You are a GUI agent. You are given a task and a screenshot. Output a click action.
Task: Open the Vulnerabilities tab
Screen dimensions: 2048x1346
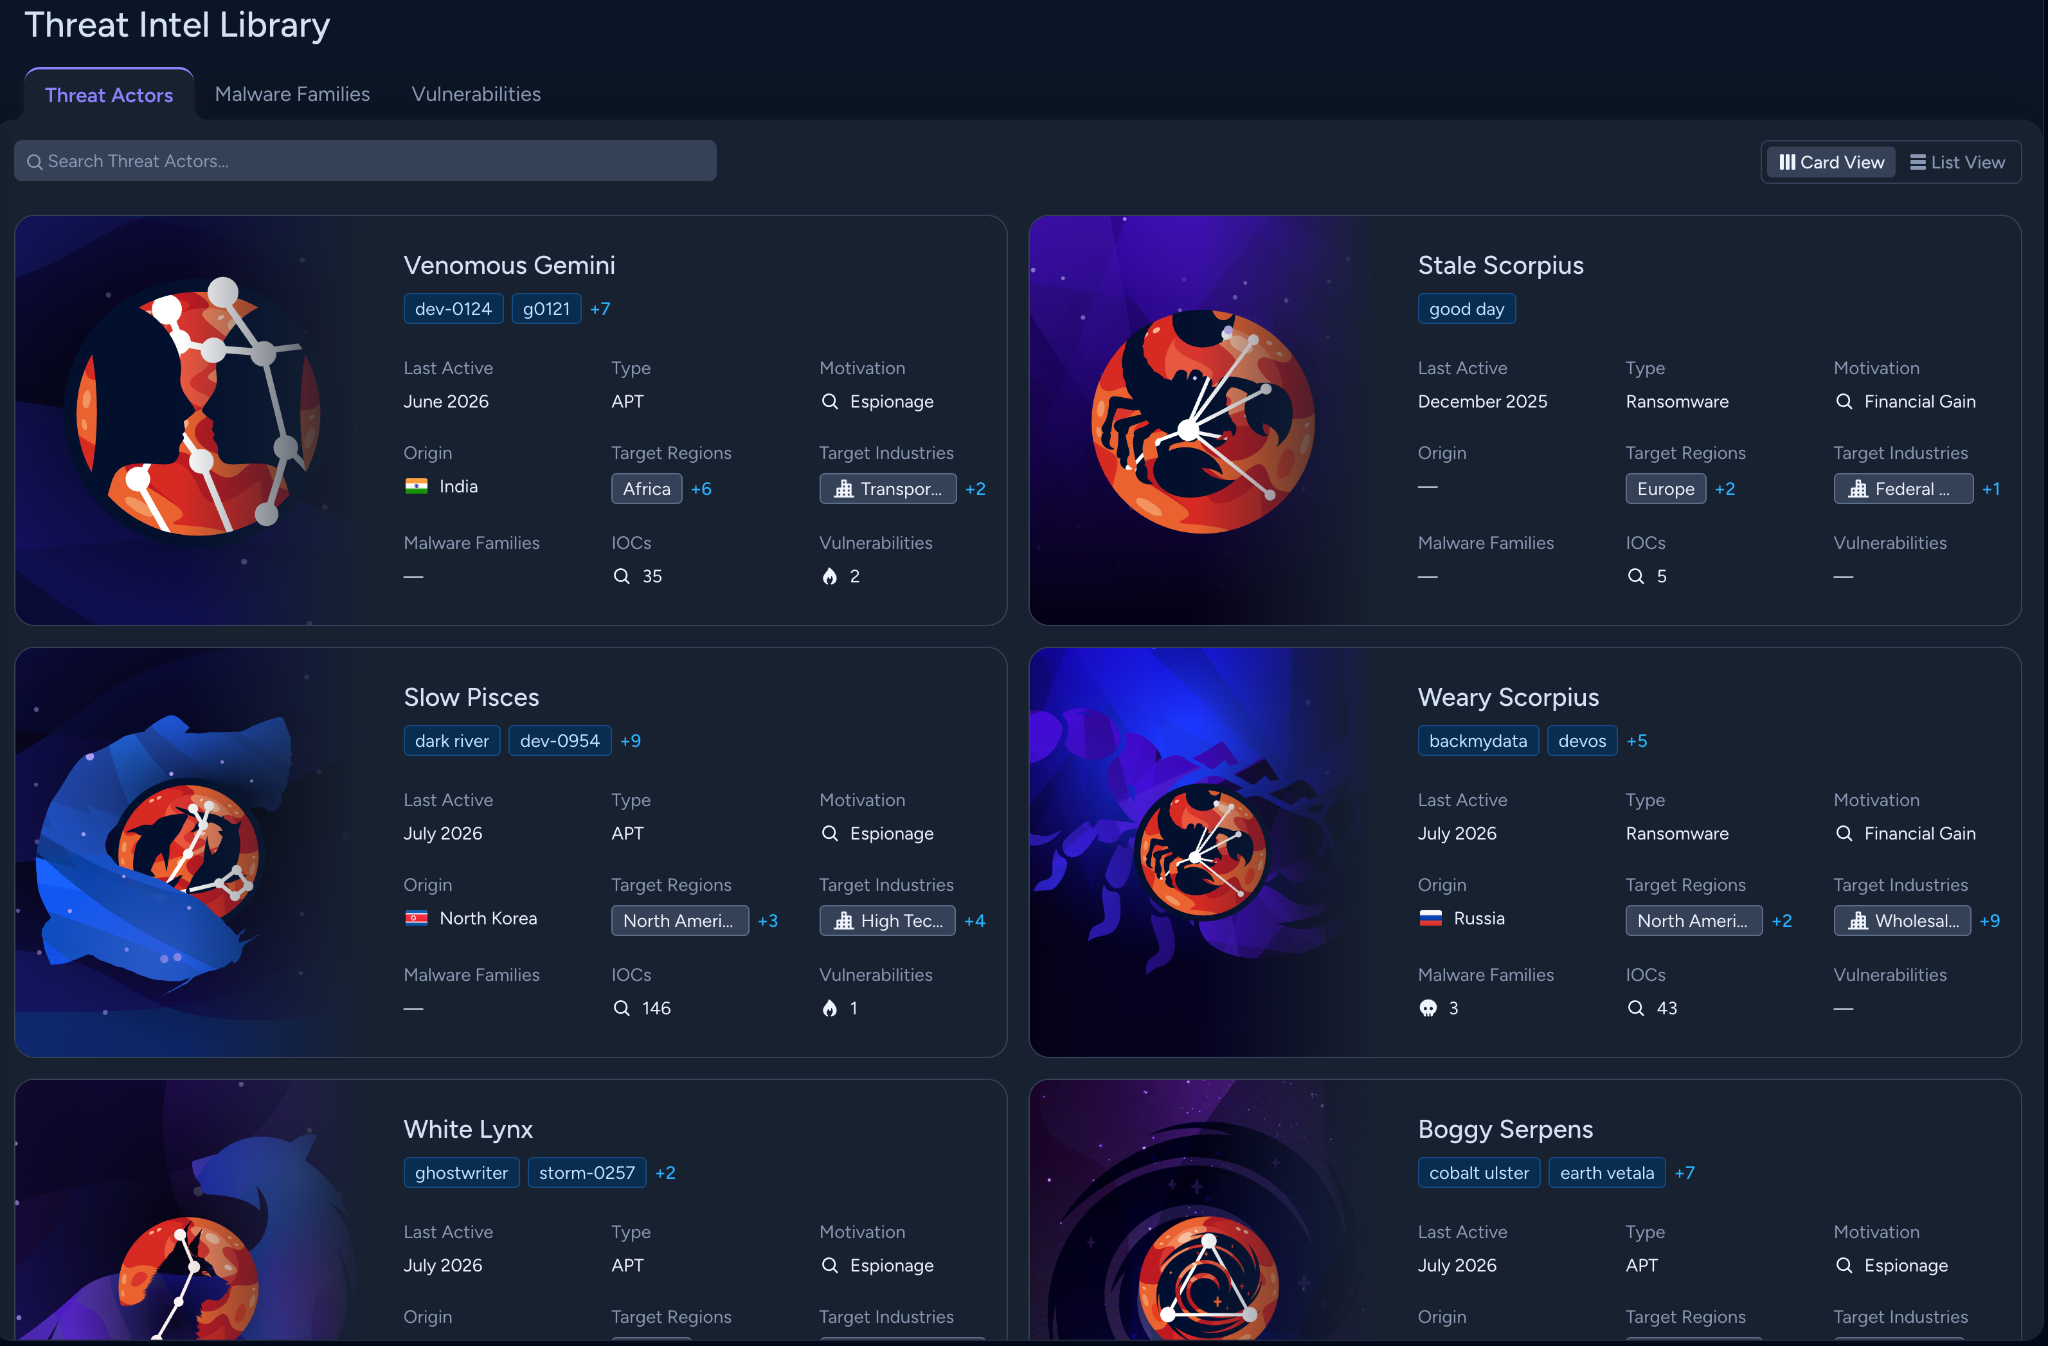coord(476,94)
